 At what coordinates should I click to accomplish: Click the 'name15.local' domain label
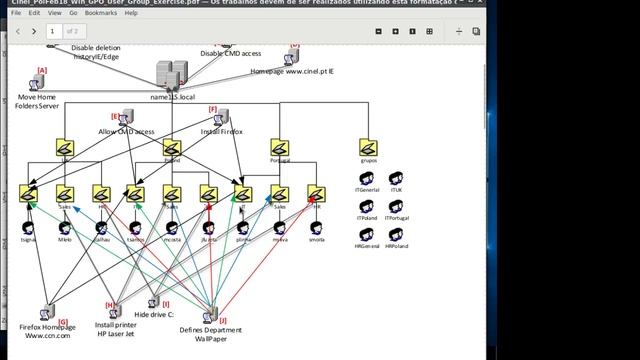[x=173, y=97]
